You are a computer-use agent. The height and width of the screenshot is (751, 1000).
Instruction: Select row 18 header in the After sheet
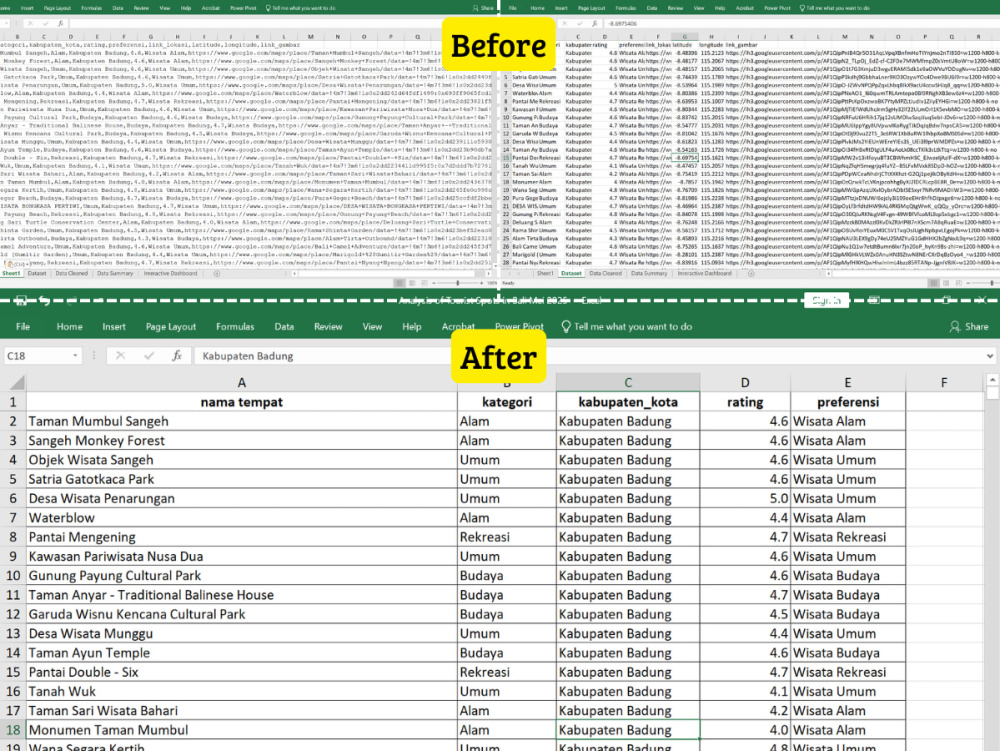click(13, 730)
